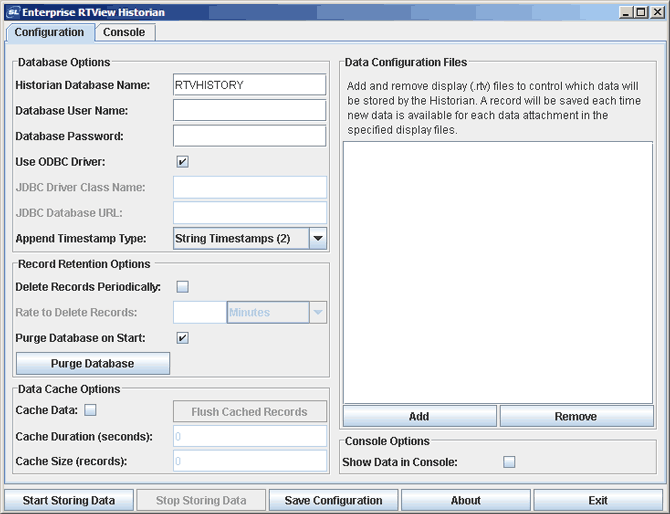The width and height of the screenshot is (670, 514).
Task: Open the About dialog
Action: (x=466, y=500)
